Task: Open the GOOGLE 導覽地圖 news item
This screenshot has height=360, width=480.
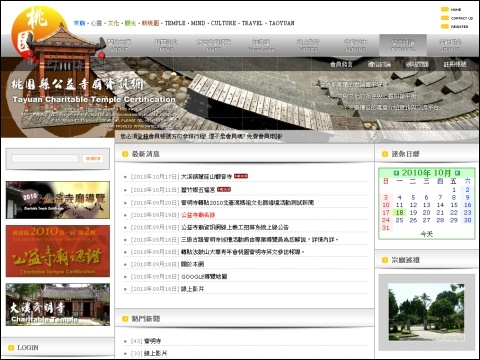Action: tap(204, 277)
